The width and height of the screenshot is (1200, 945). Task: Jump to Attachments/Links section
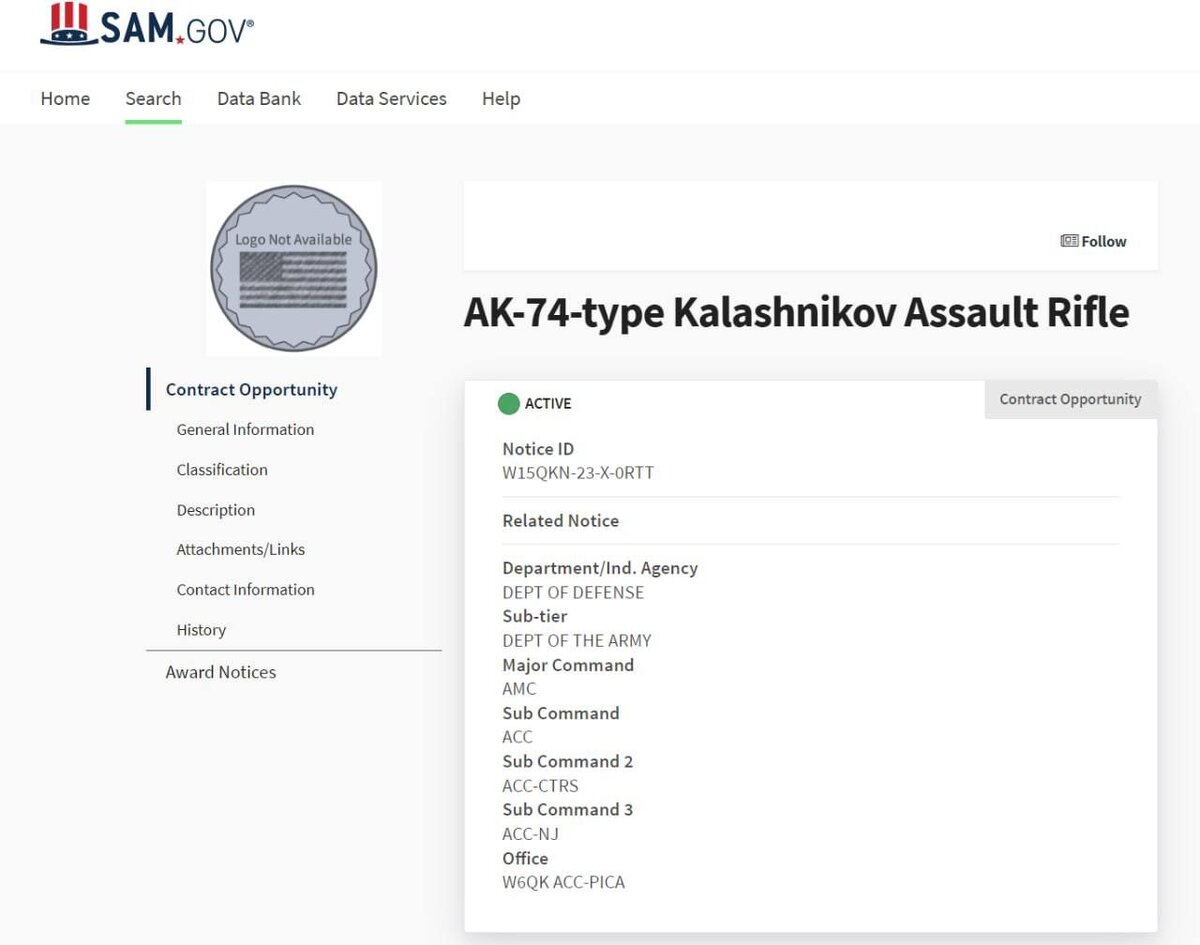[241, 549]
